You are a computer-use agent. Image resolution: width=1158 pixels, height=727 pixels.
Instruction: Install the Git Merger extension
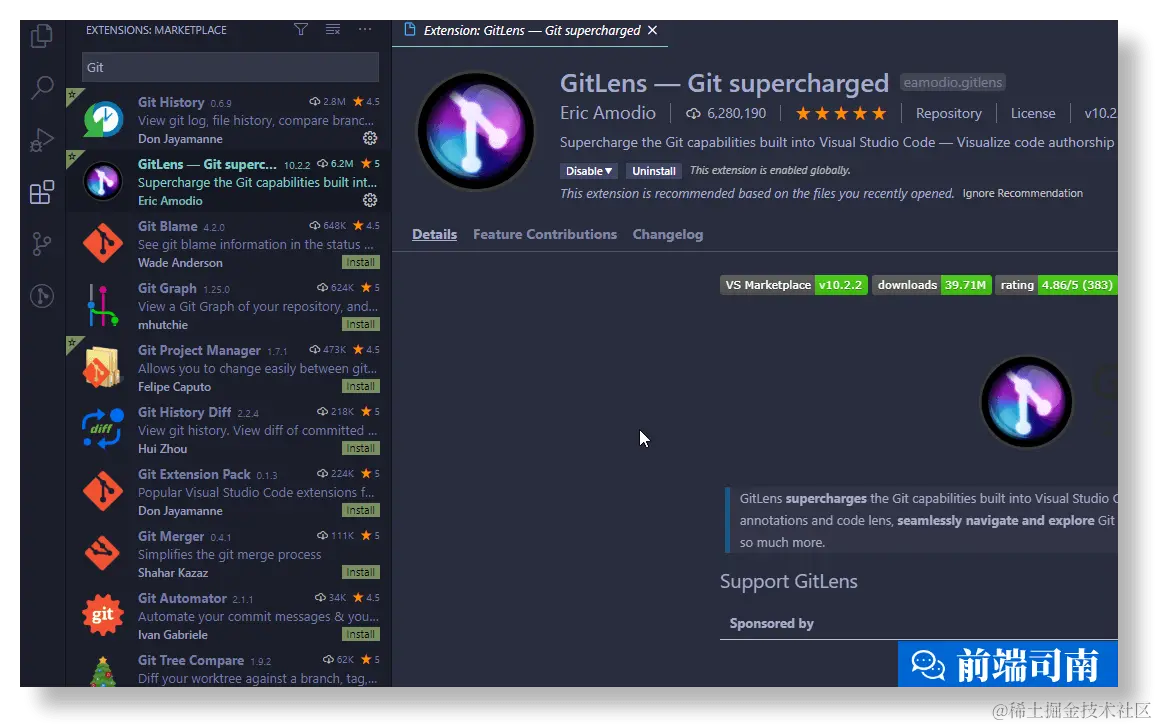[361, 573]
